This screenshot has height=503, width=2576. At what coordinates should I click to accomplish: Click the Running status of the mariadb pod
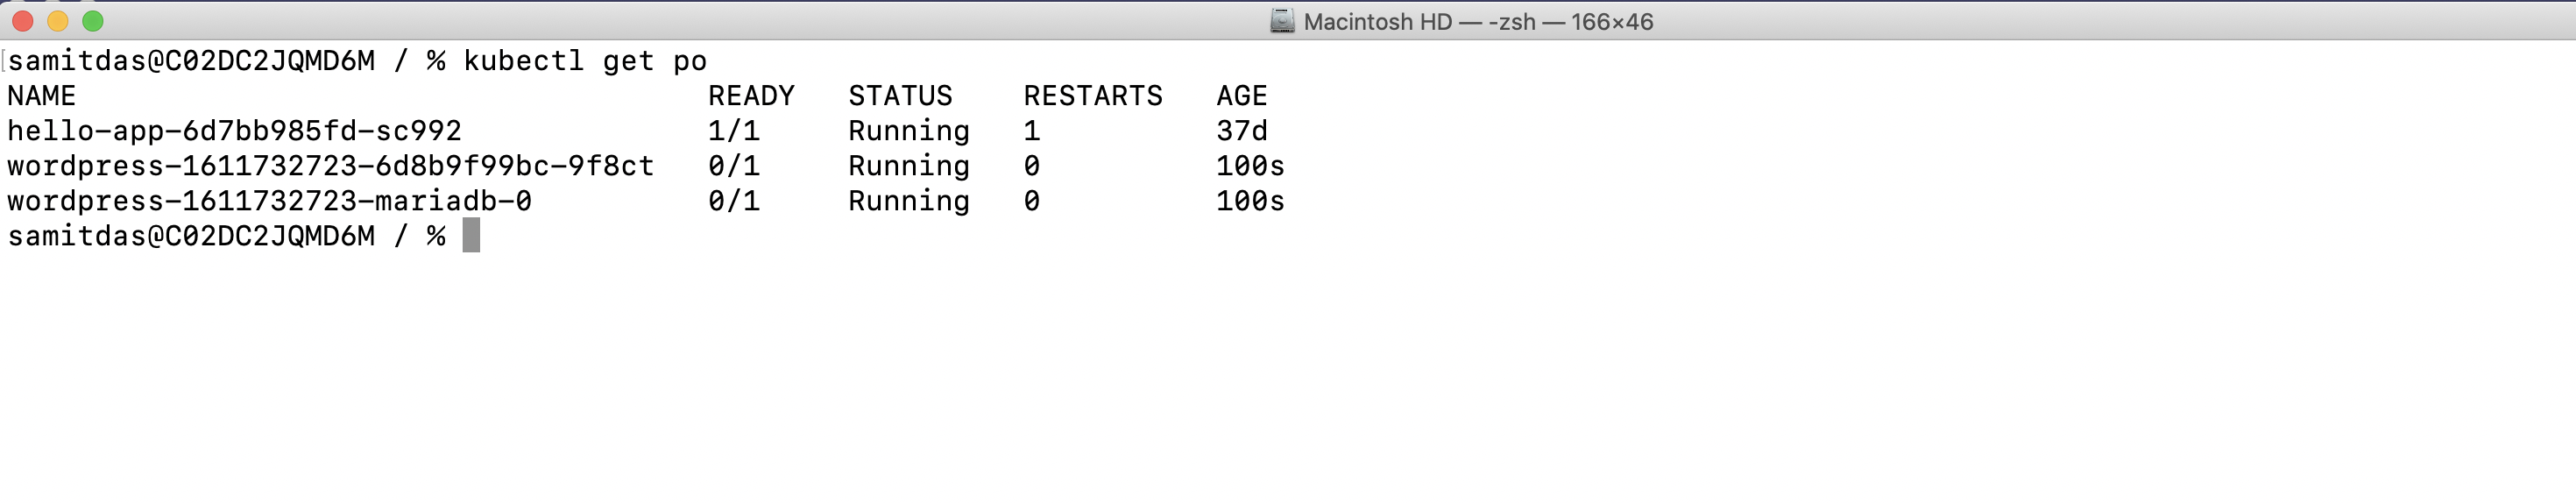tap(909, 201)
